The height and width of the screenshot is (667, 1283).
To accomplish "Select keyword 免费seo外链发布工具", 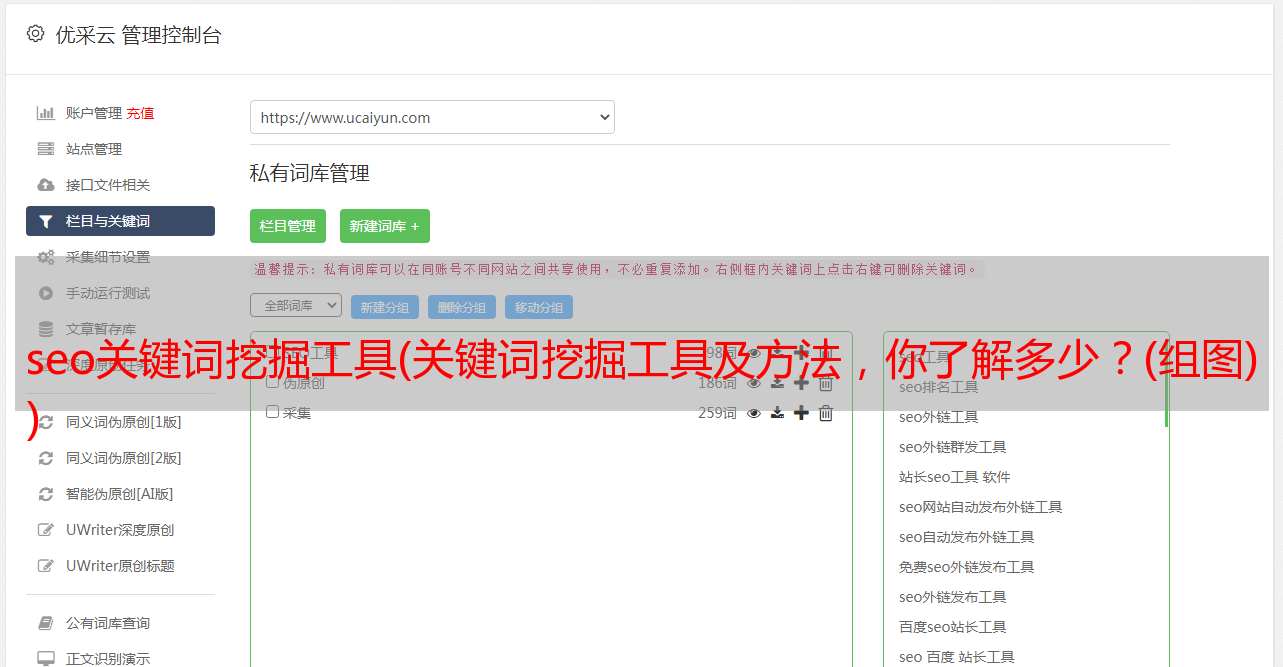I will (x=967, y=567).
